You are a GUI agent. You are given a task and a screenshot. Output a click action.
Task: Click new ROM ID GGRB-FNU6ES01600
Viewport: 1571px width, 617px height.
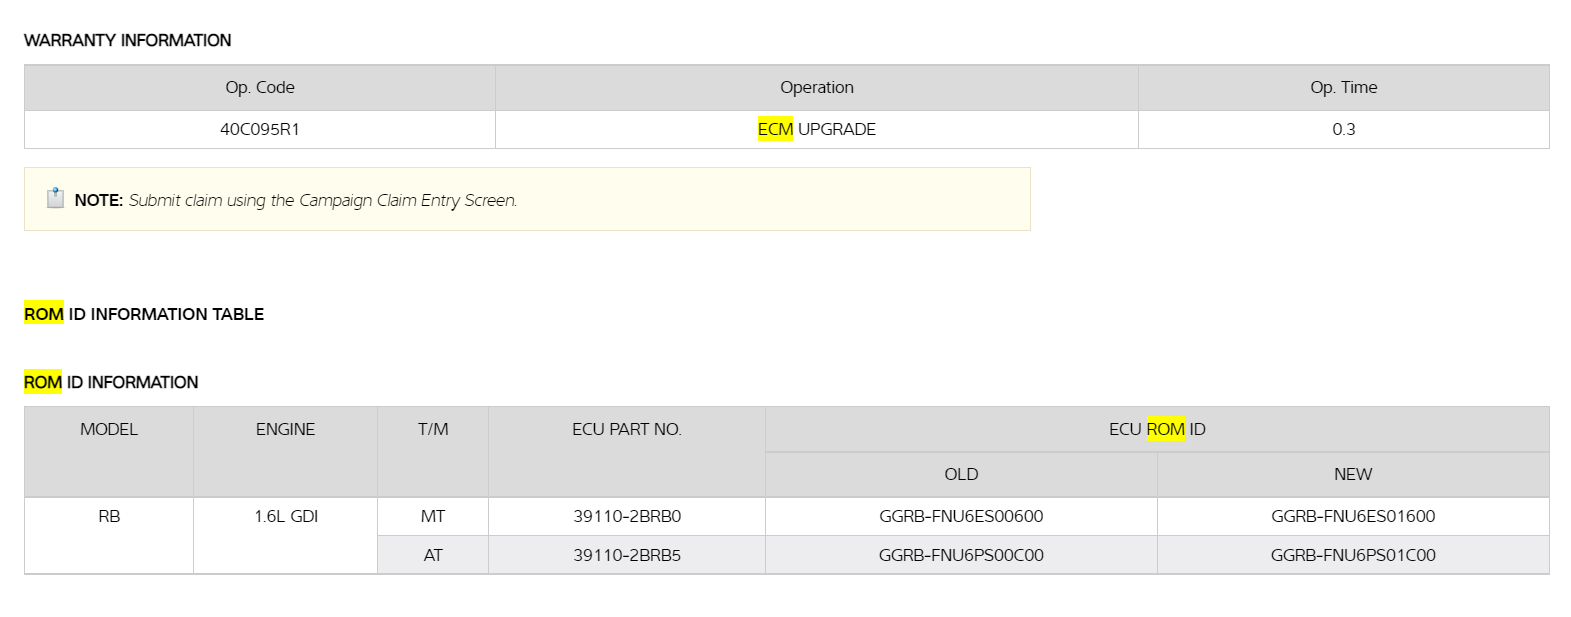tap(1353, 516)
